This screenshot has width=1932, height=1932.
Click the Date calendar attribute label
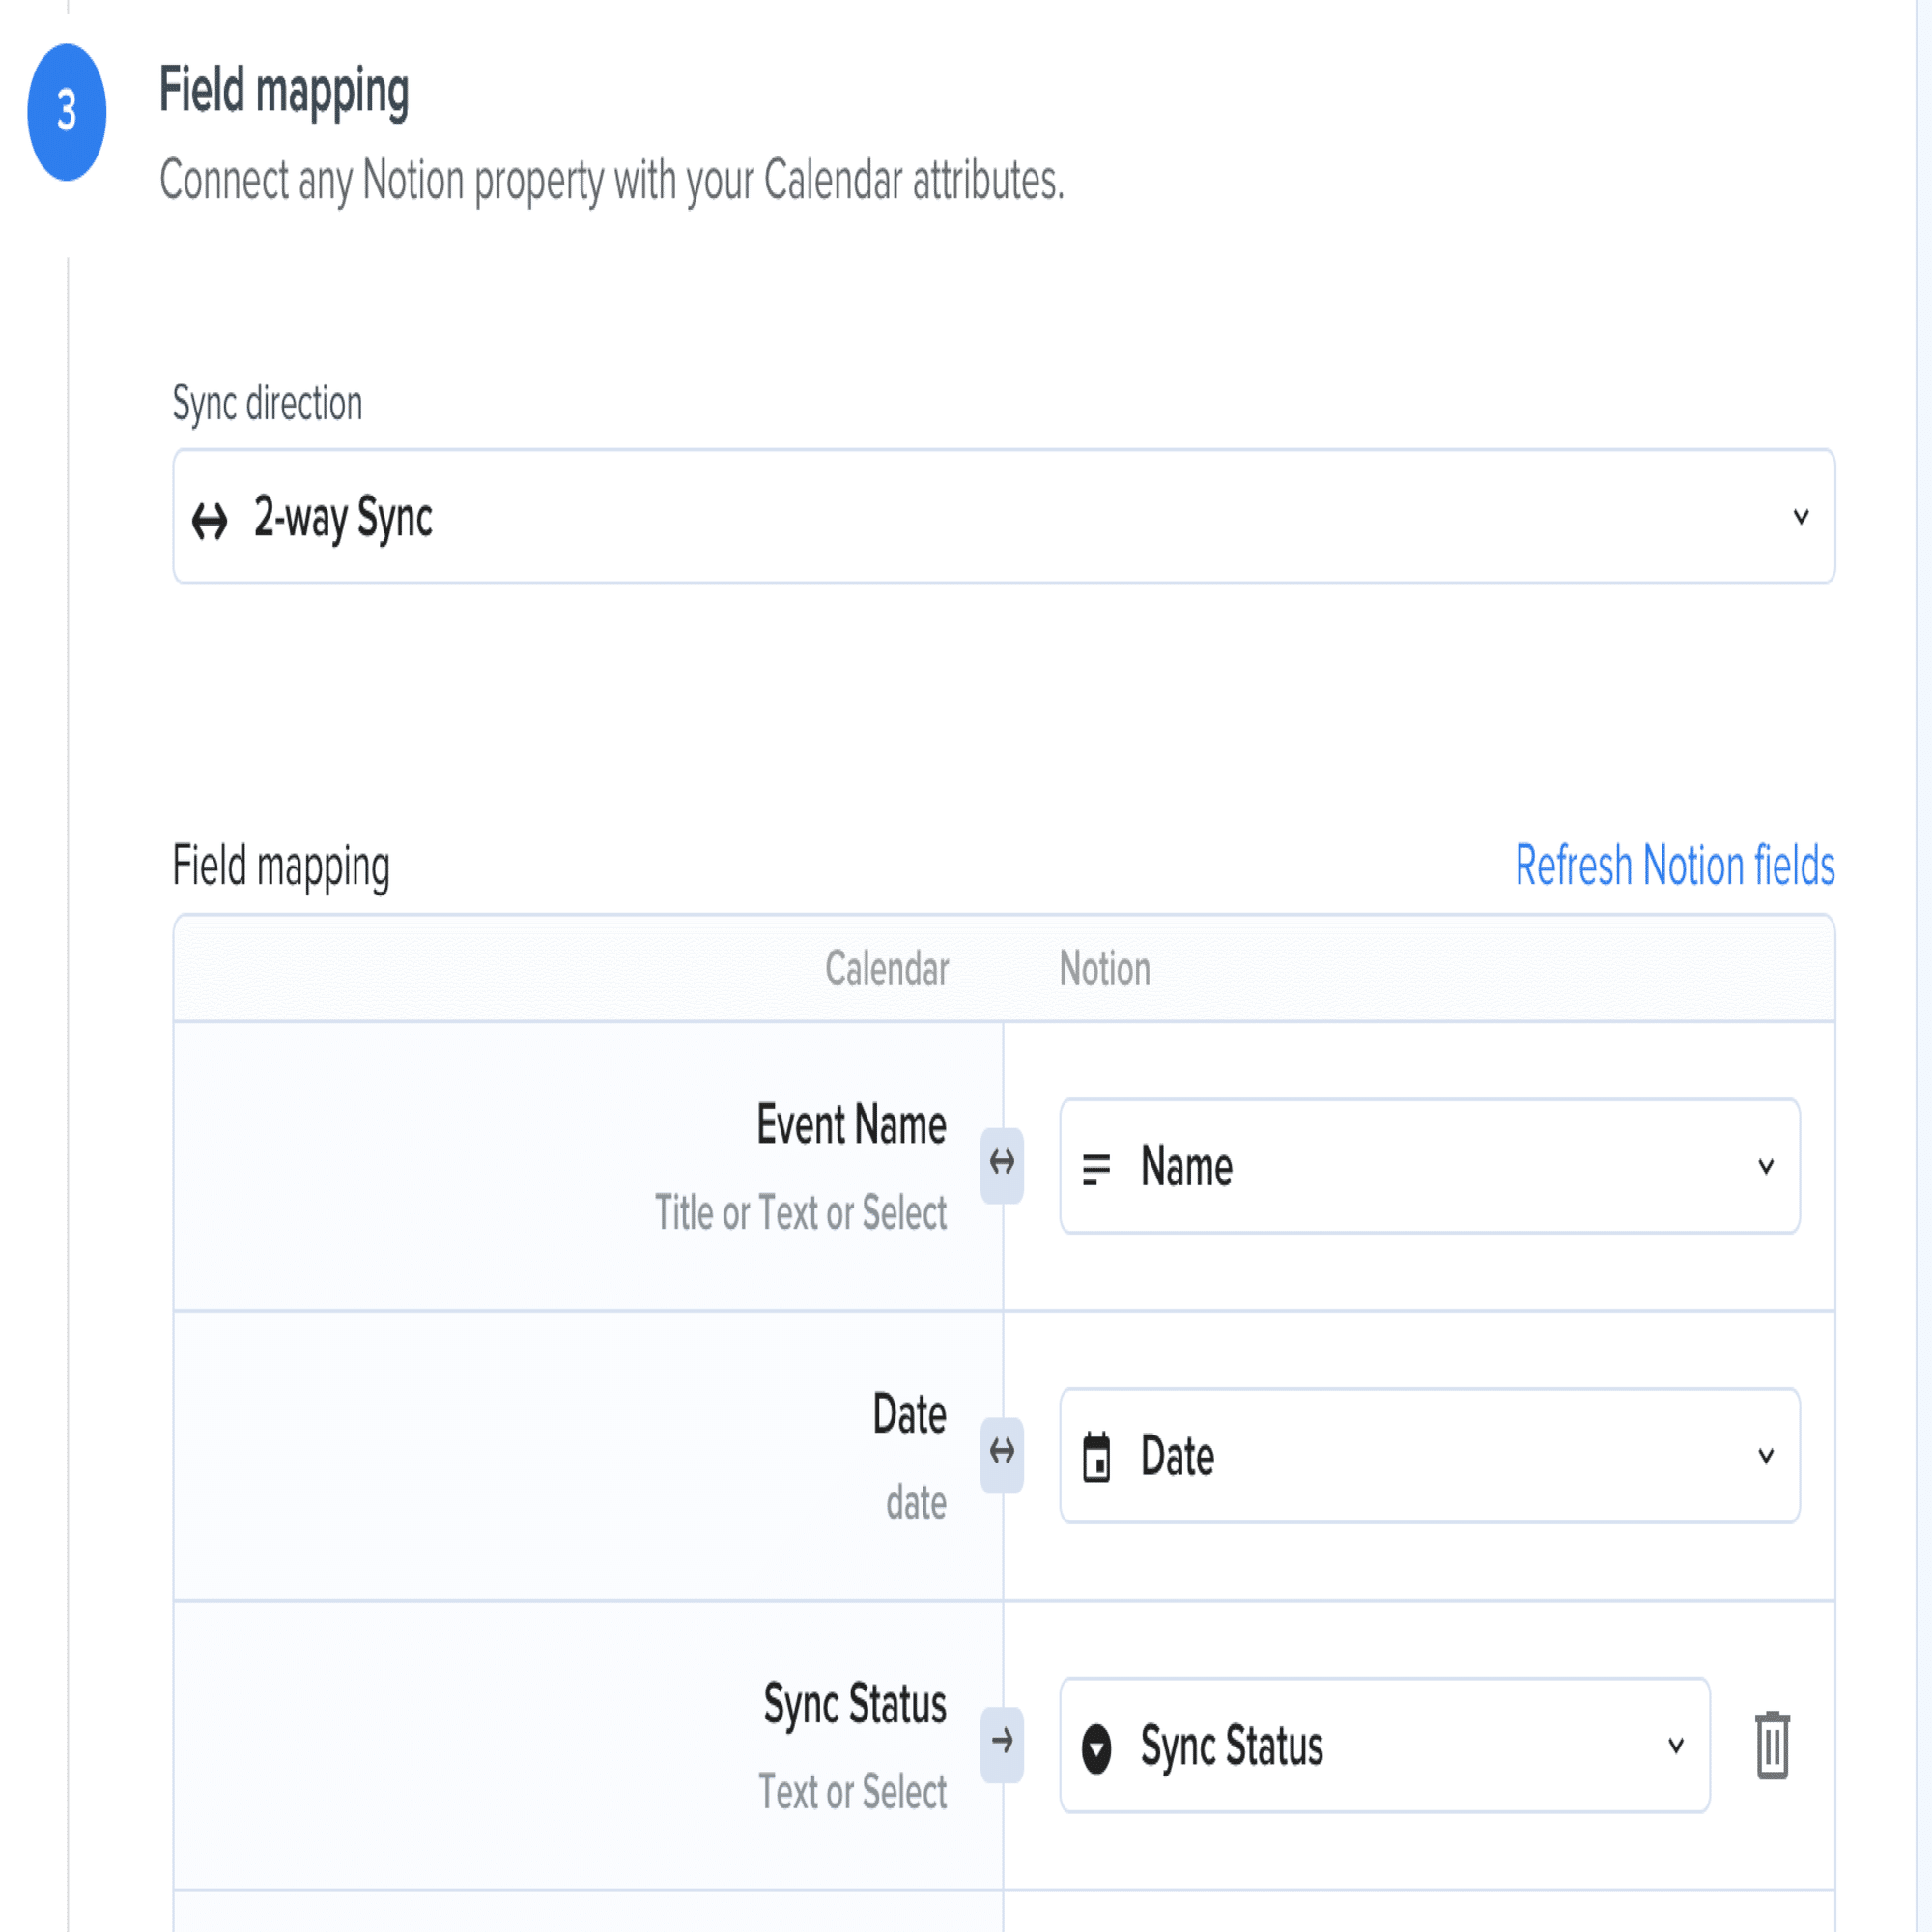(x=909, y=1414)
